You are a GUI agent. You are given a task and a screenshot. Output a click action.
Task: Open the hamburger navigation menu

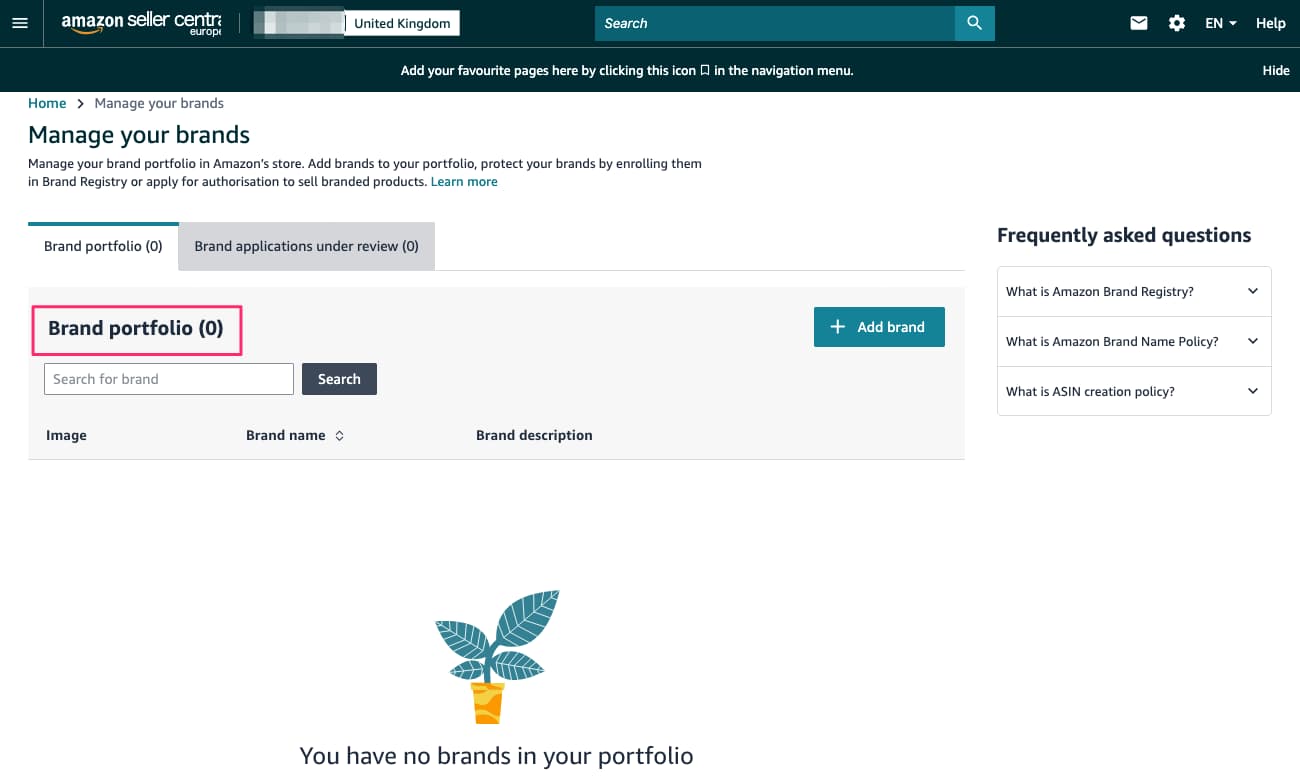[20, 23]
